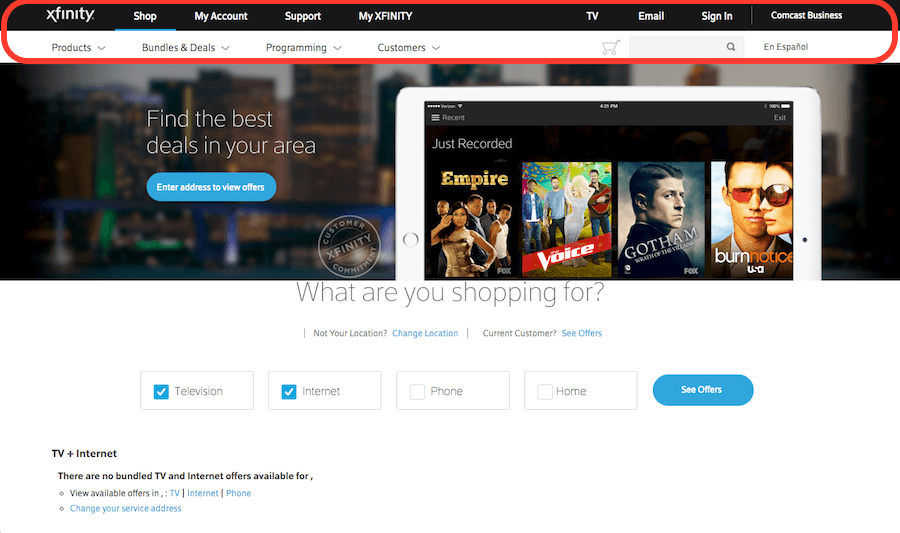Follow the Change Location link

click(425, 333)
